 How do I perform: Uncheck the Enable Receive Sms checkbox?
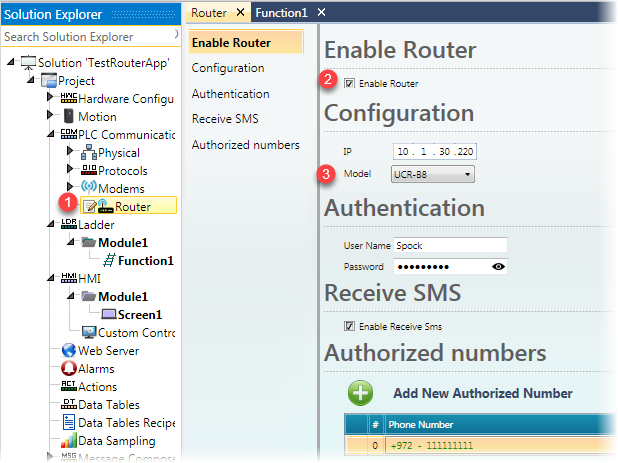tap(349, 326)
